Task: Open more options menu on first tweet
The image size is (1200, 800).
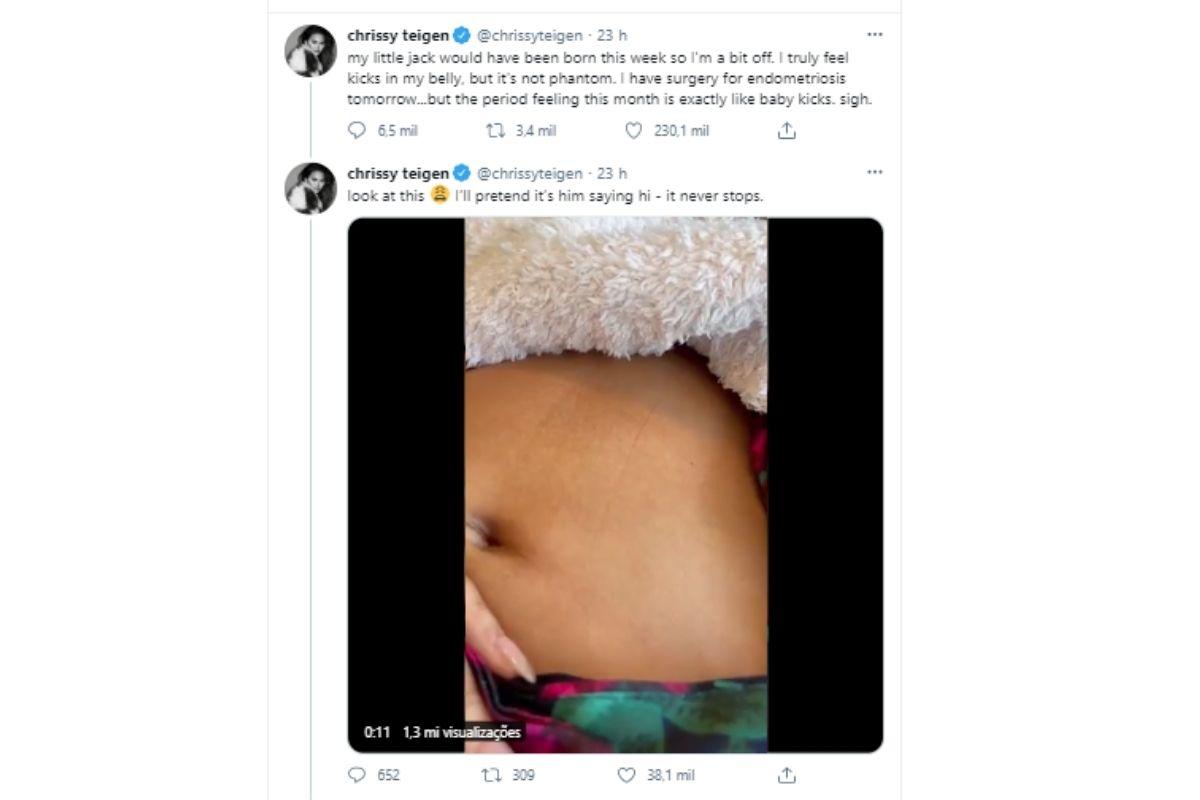Action: 875,35
